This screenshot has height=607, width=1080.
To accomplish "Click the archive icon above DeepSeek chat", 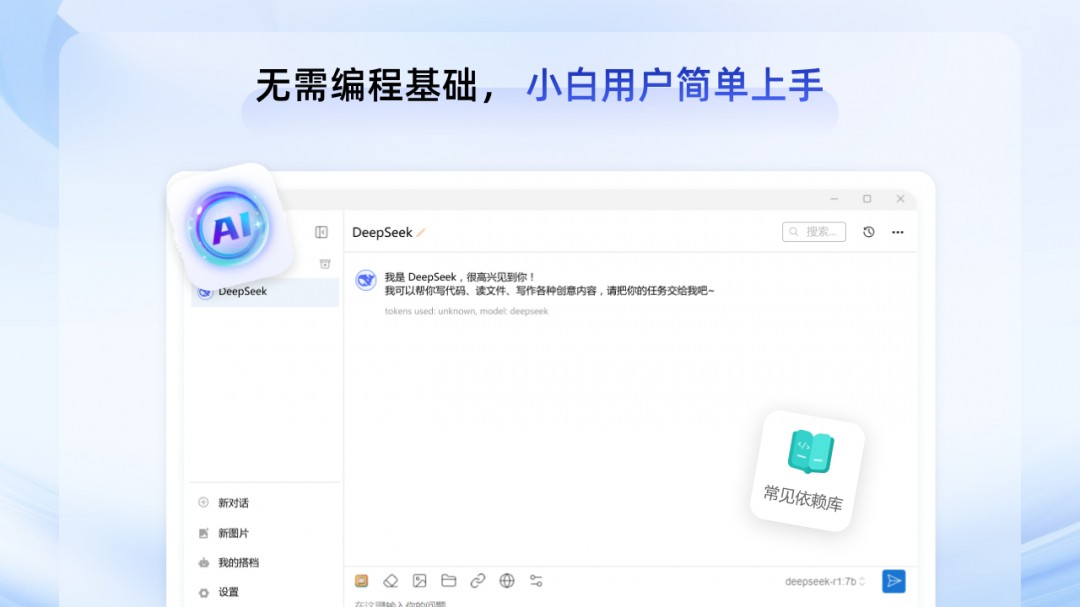I will (325, 264).
